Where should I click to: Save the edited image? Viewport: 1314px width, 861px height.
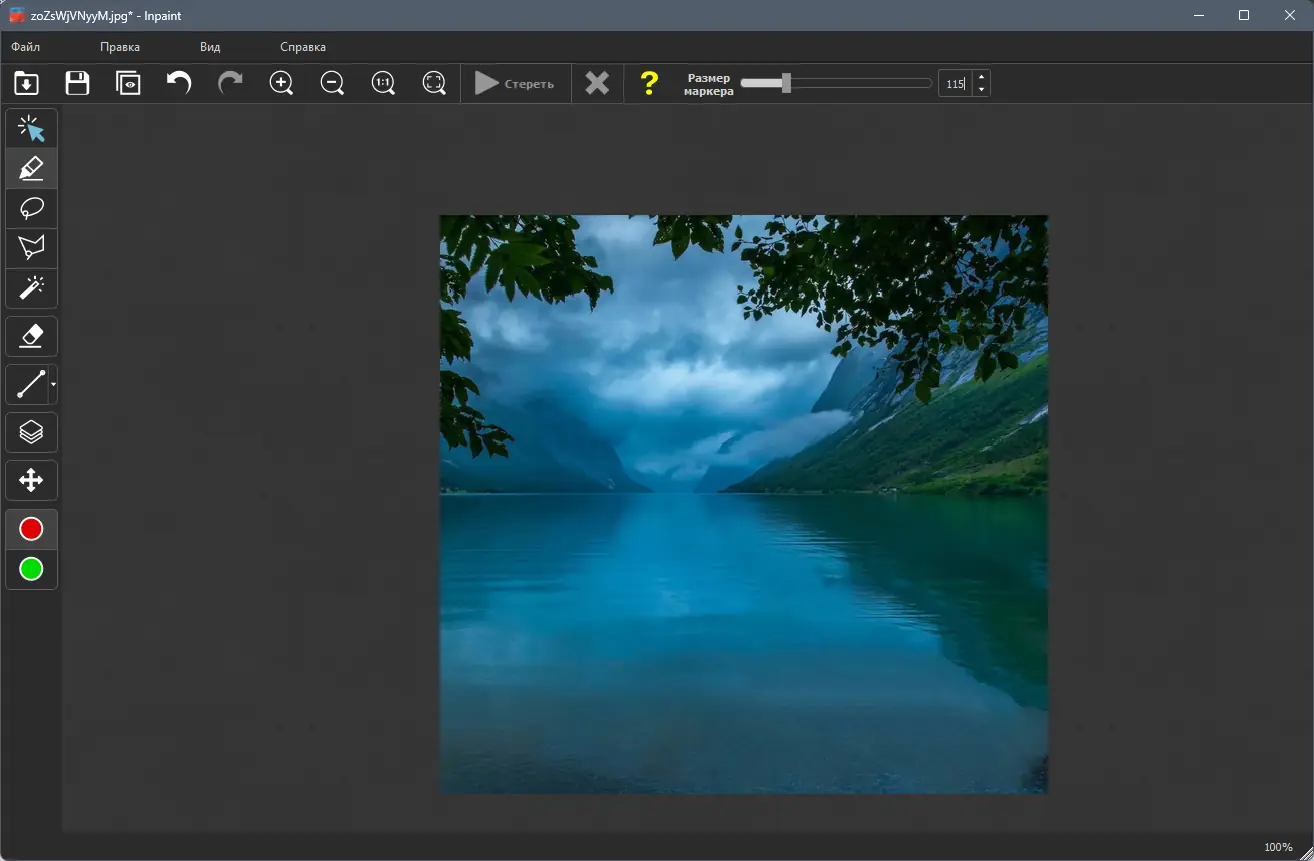(76, 83)
